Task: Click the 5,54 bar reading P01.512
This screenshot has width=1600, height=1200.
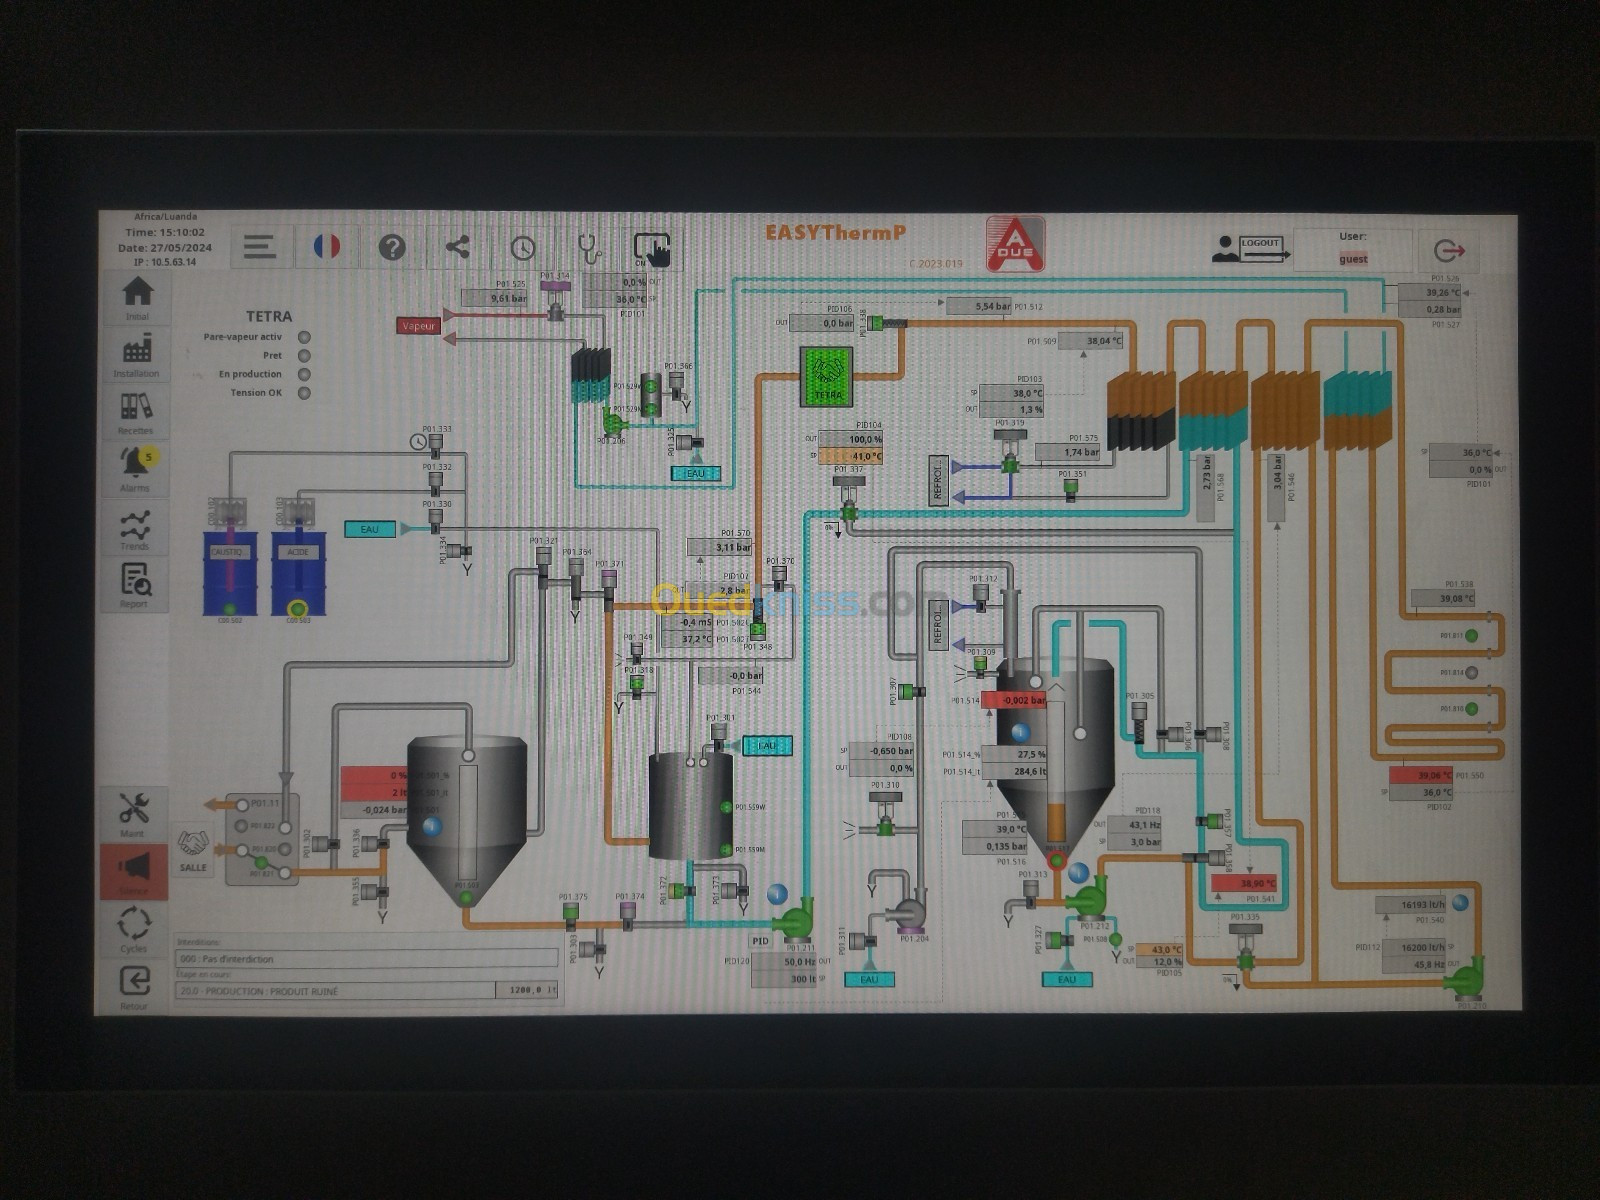Action: pos(978,306)
